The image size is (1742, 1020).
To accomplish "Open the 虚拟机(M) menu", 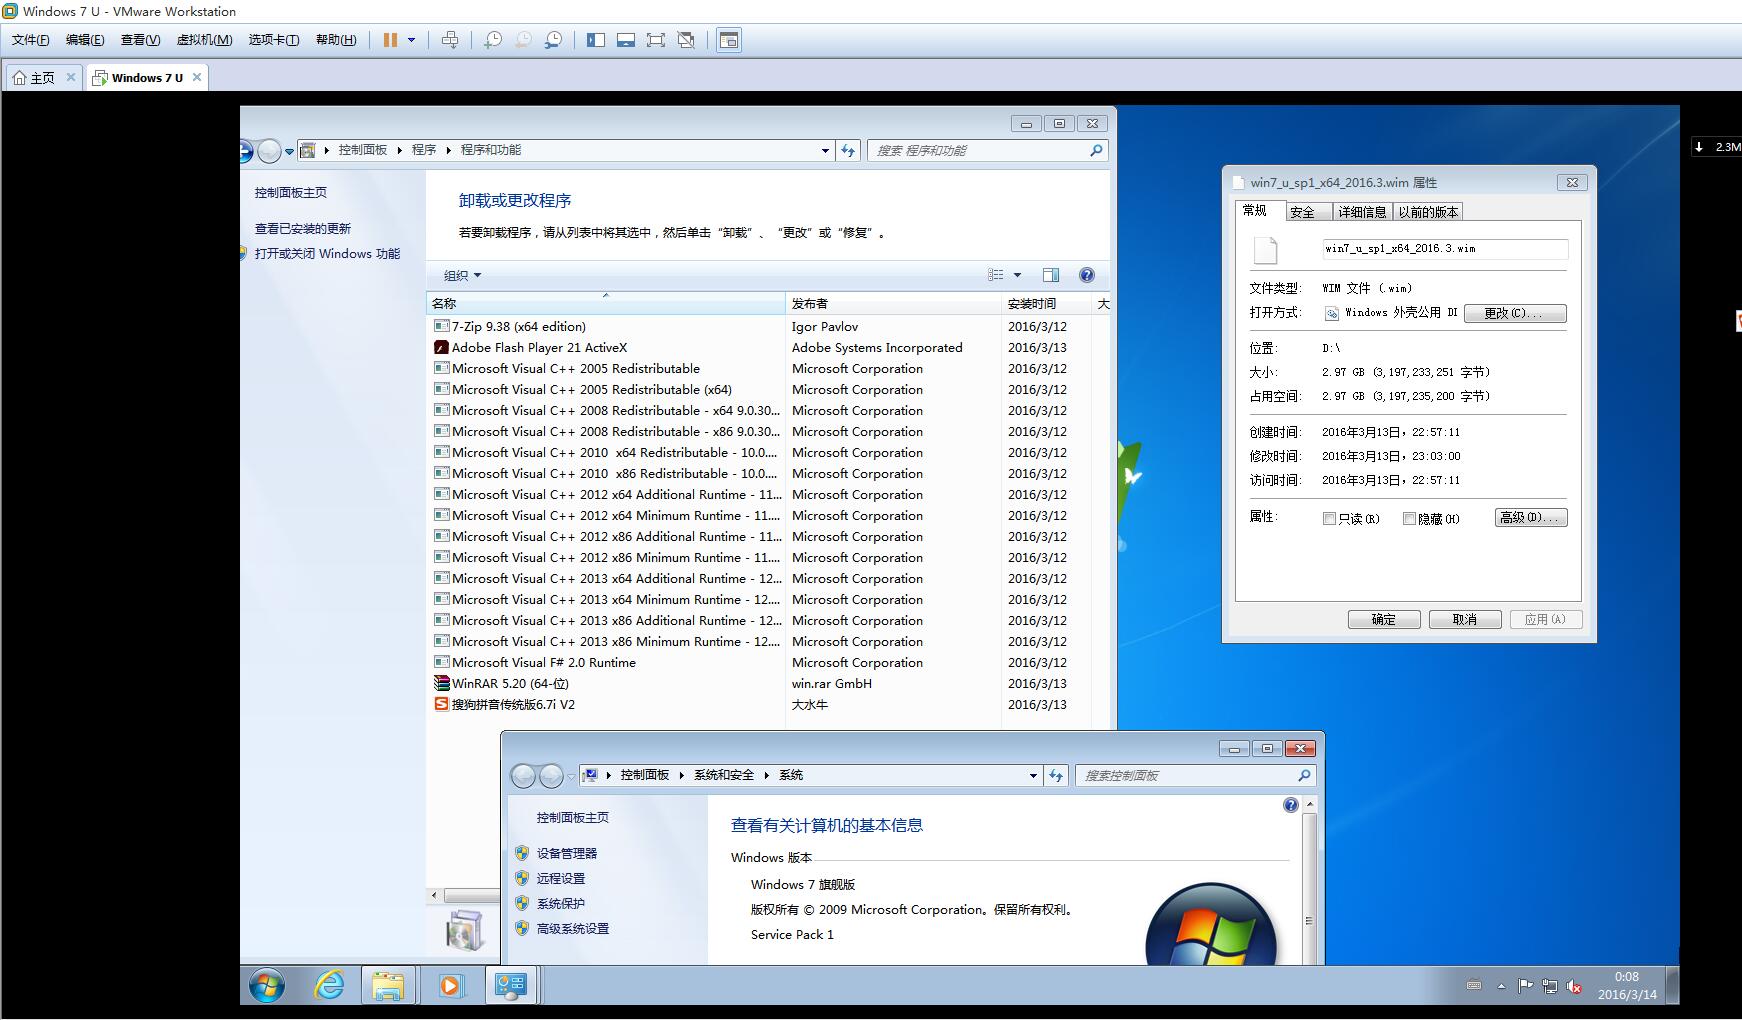I will 204,40.
